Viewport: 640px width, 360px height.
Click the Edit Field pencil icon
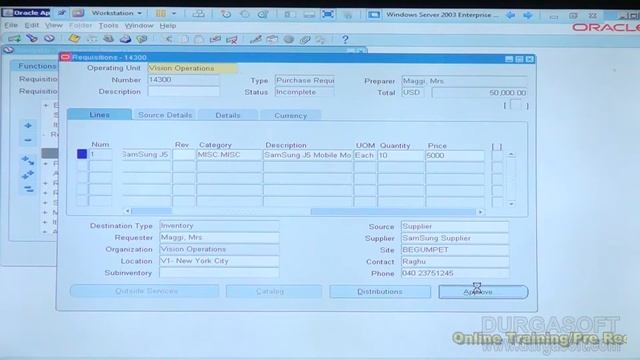tap(256, 39)
